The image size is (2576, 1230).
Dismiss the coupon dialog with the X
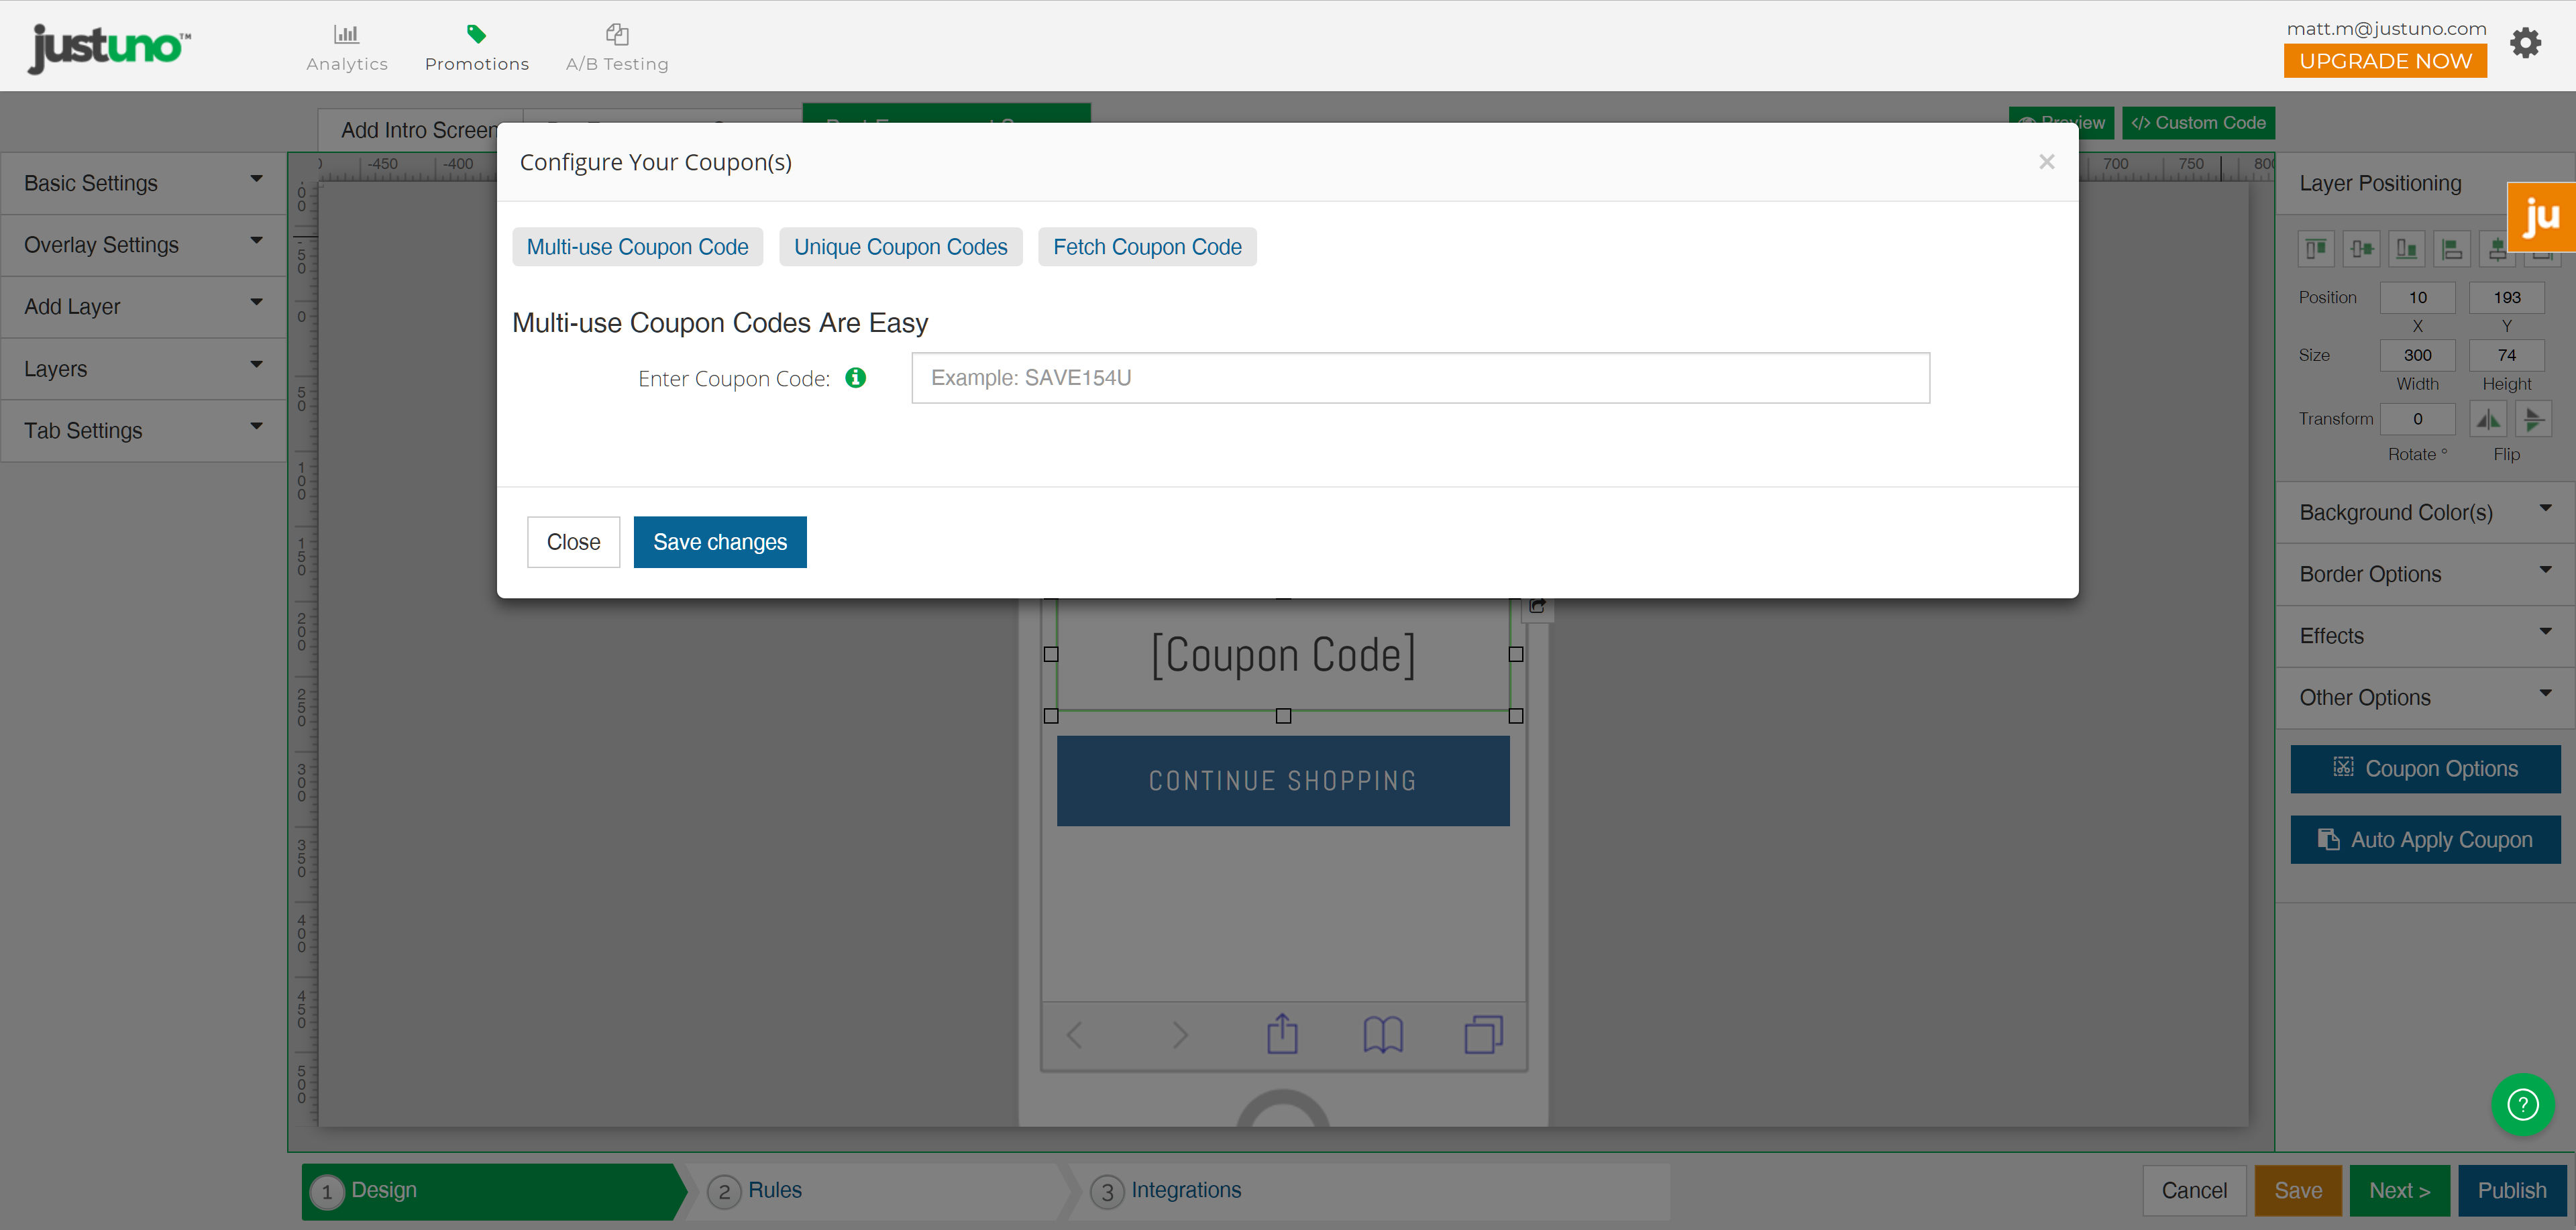pyautogui.click(x=2046, y=162)
